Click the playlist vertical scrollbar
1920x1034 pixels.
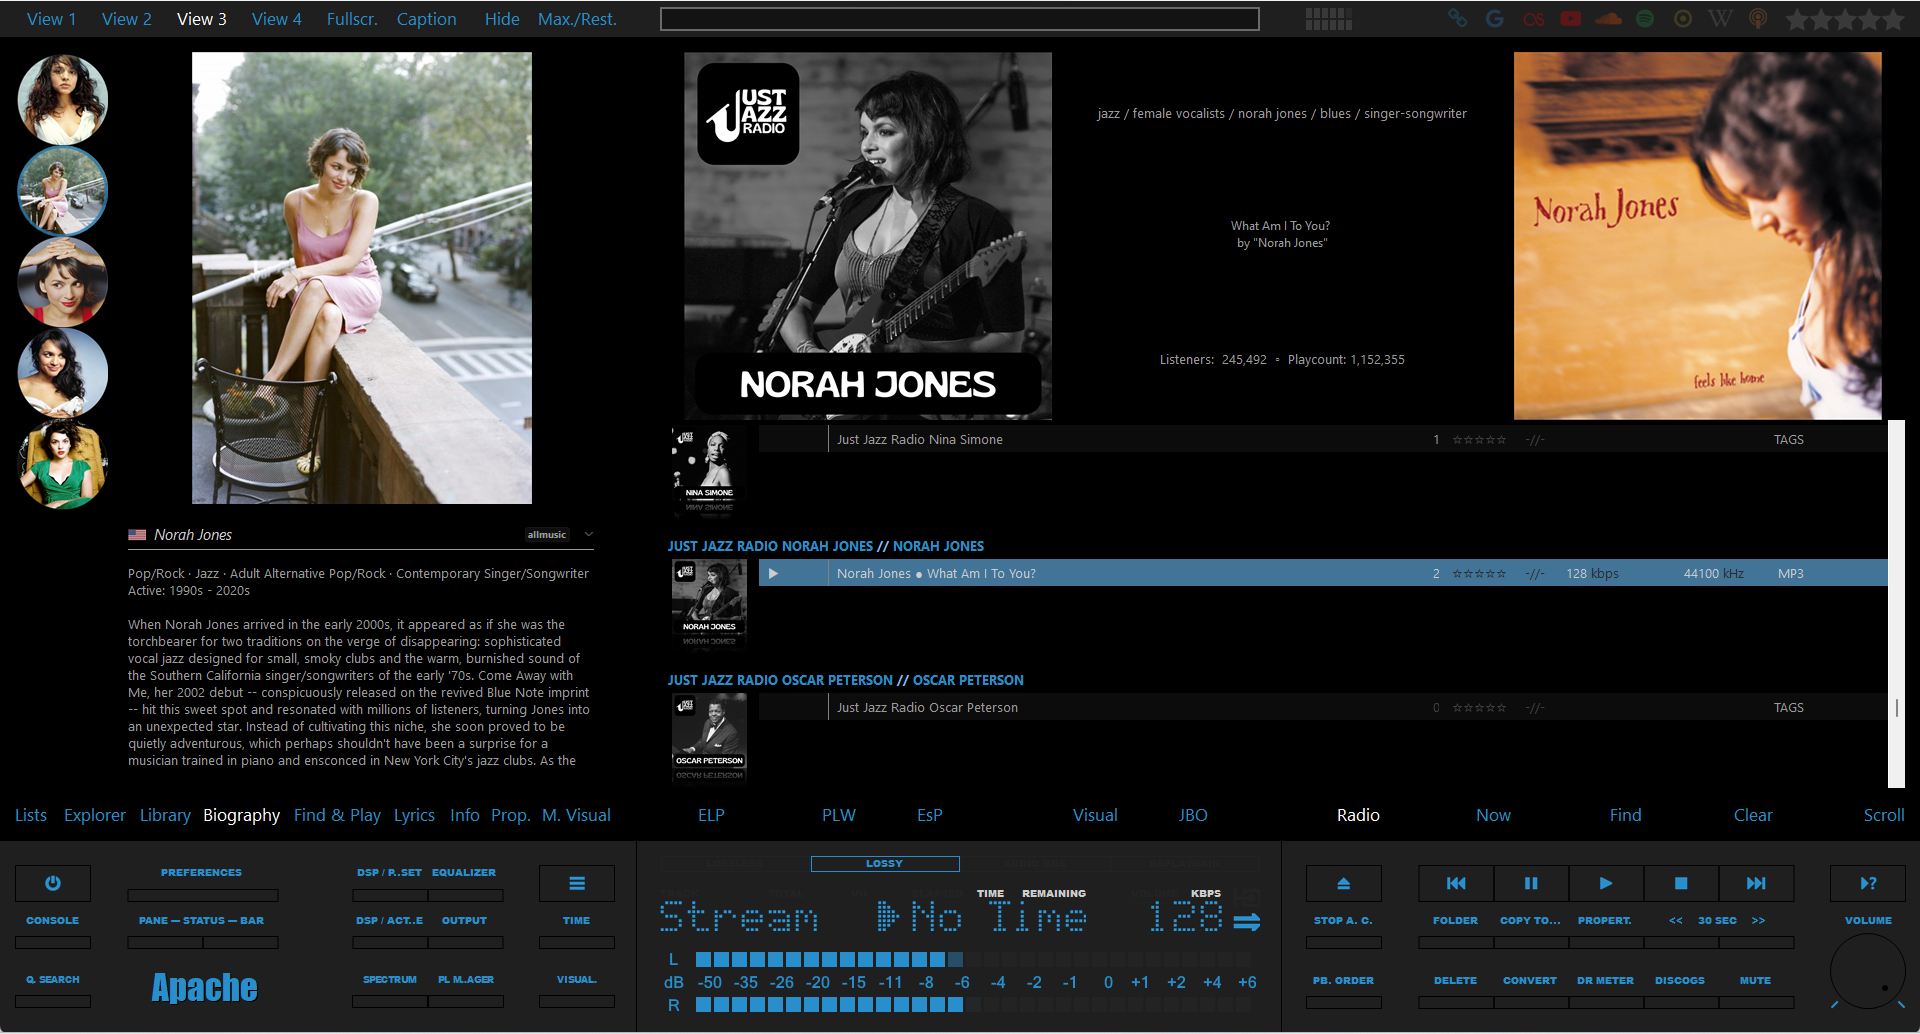tap(1896, 604)
